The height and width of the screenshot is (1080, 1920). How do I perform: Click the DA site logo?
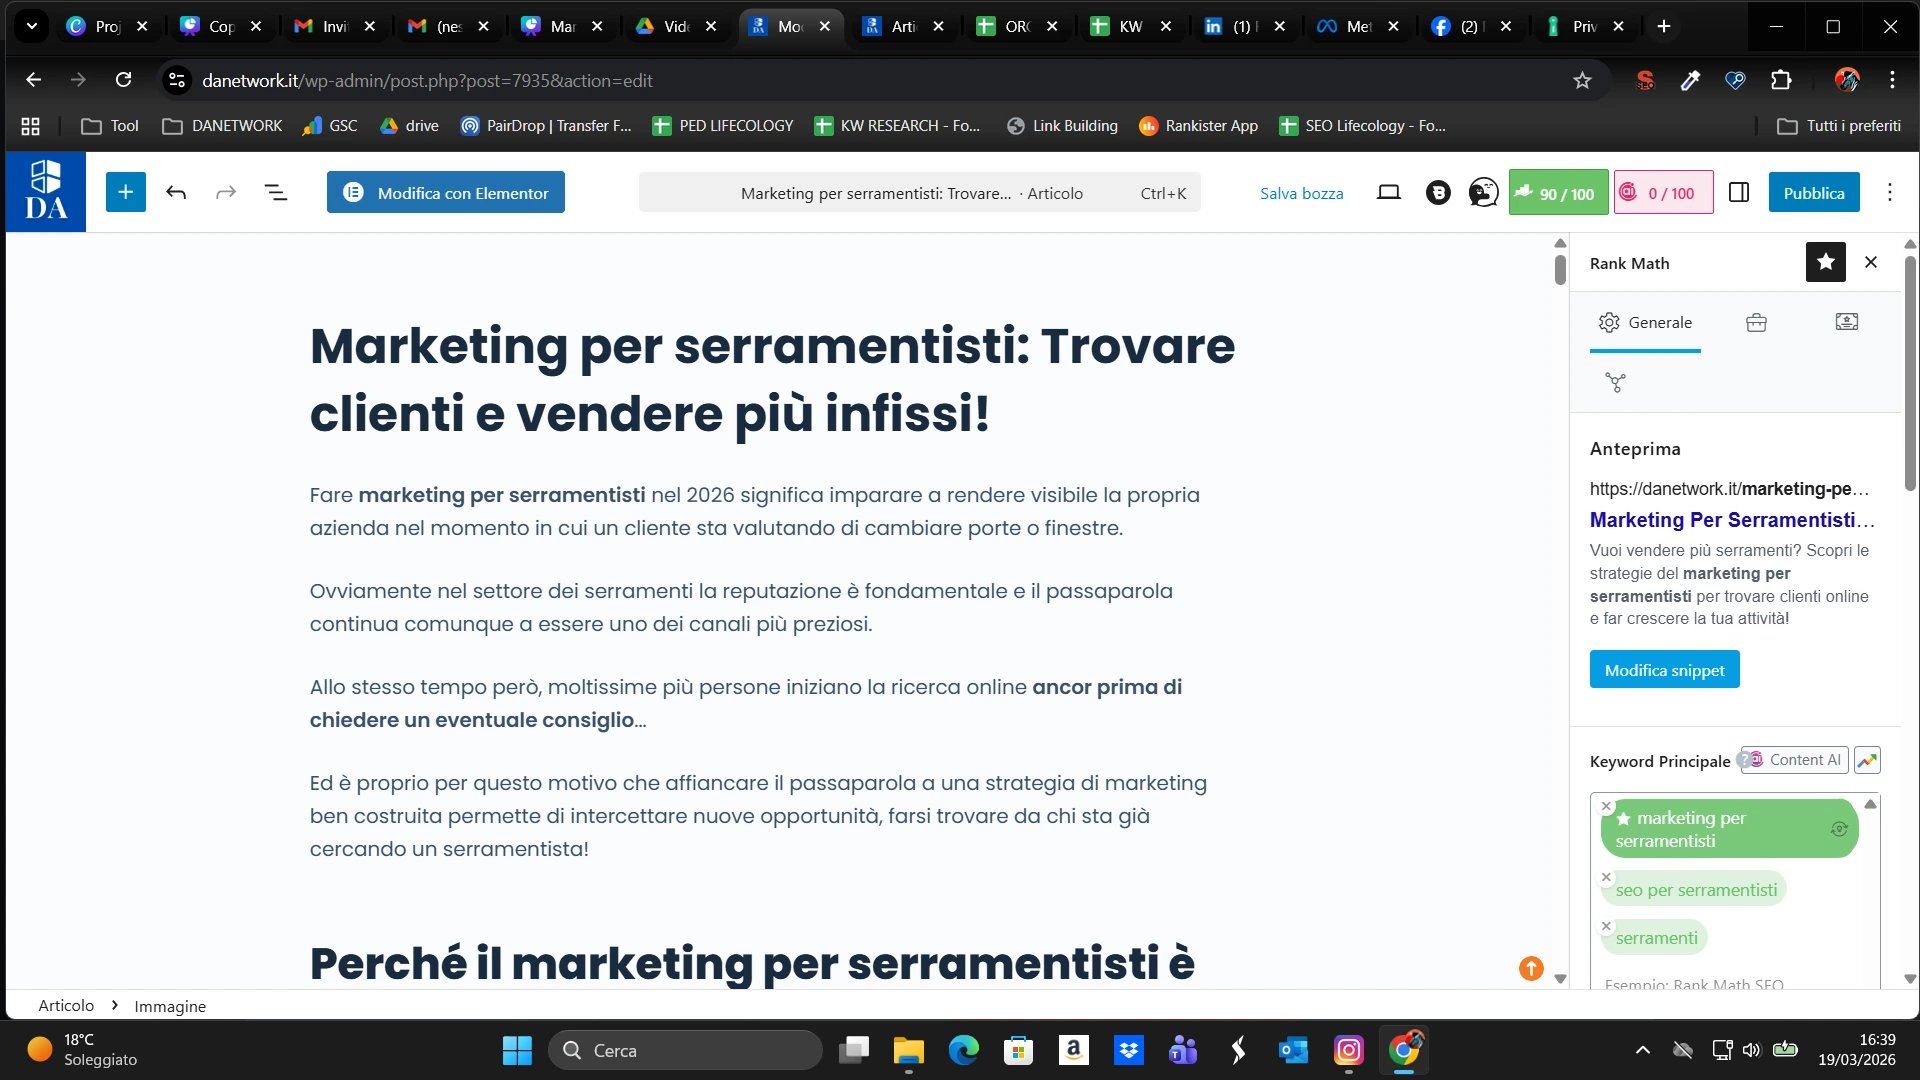point(46,192)
